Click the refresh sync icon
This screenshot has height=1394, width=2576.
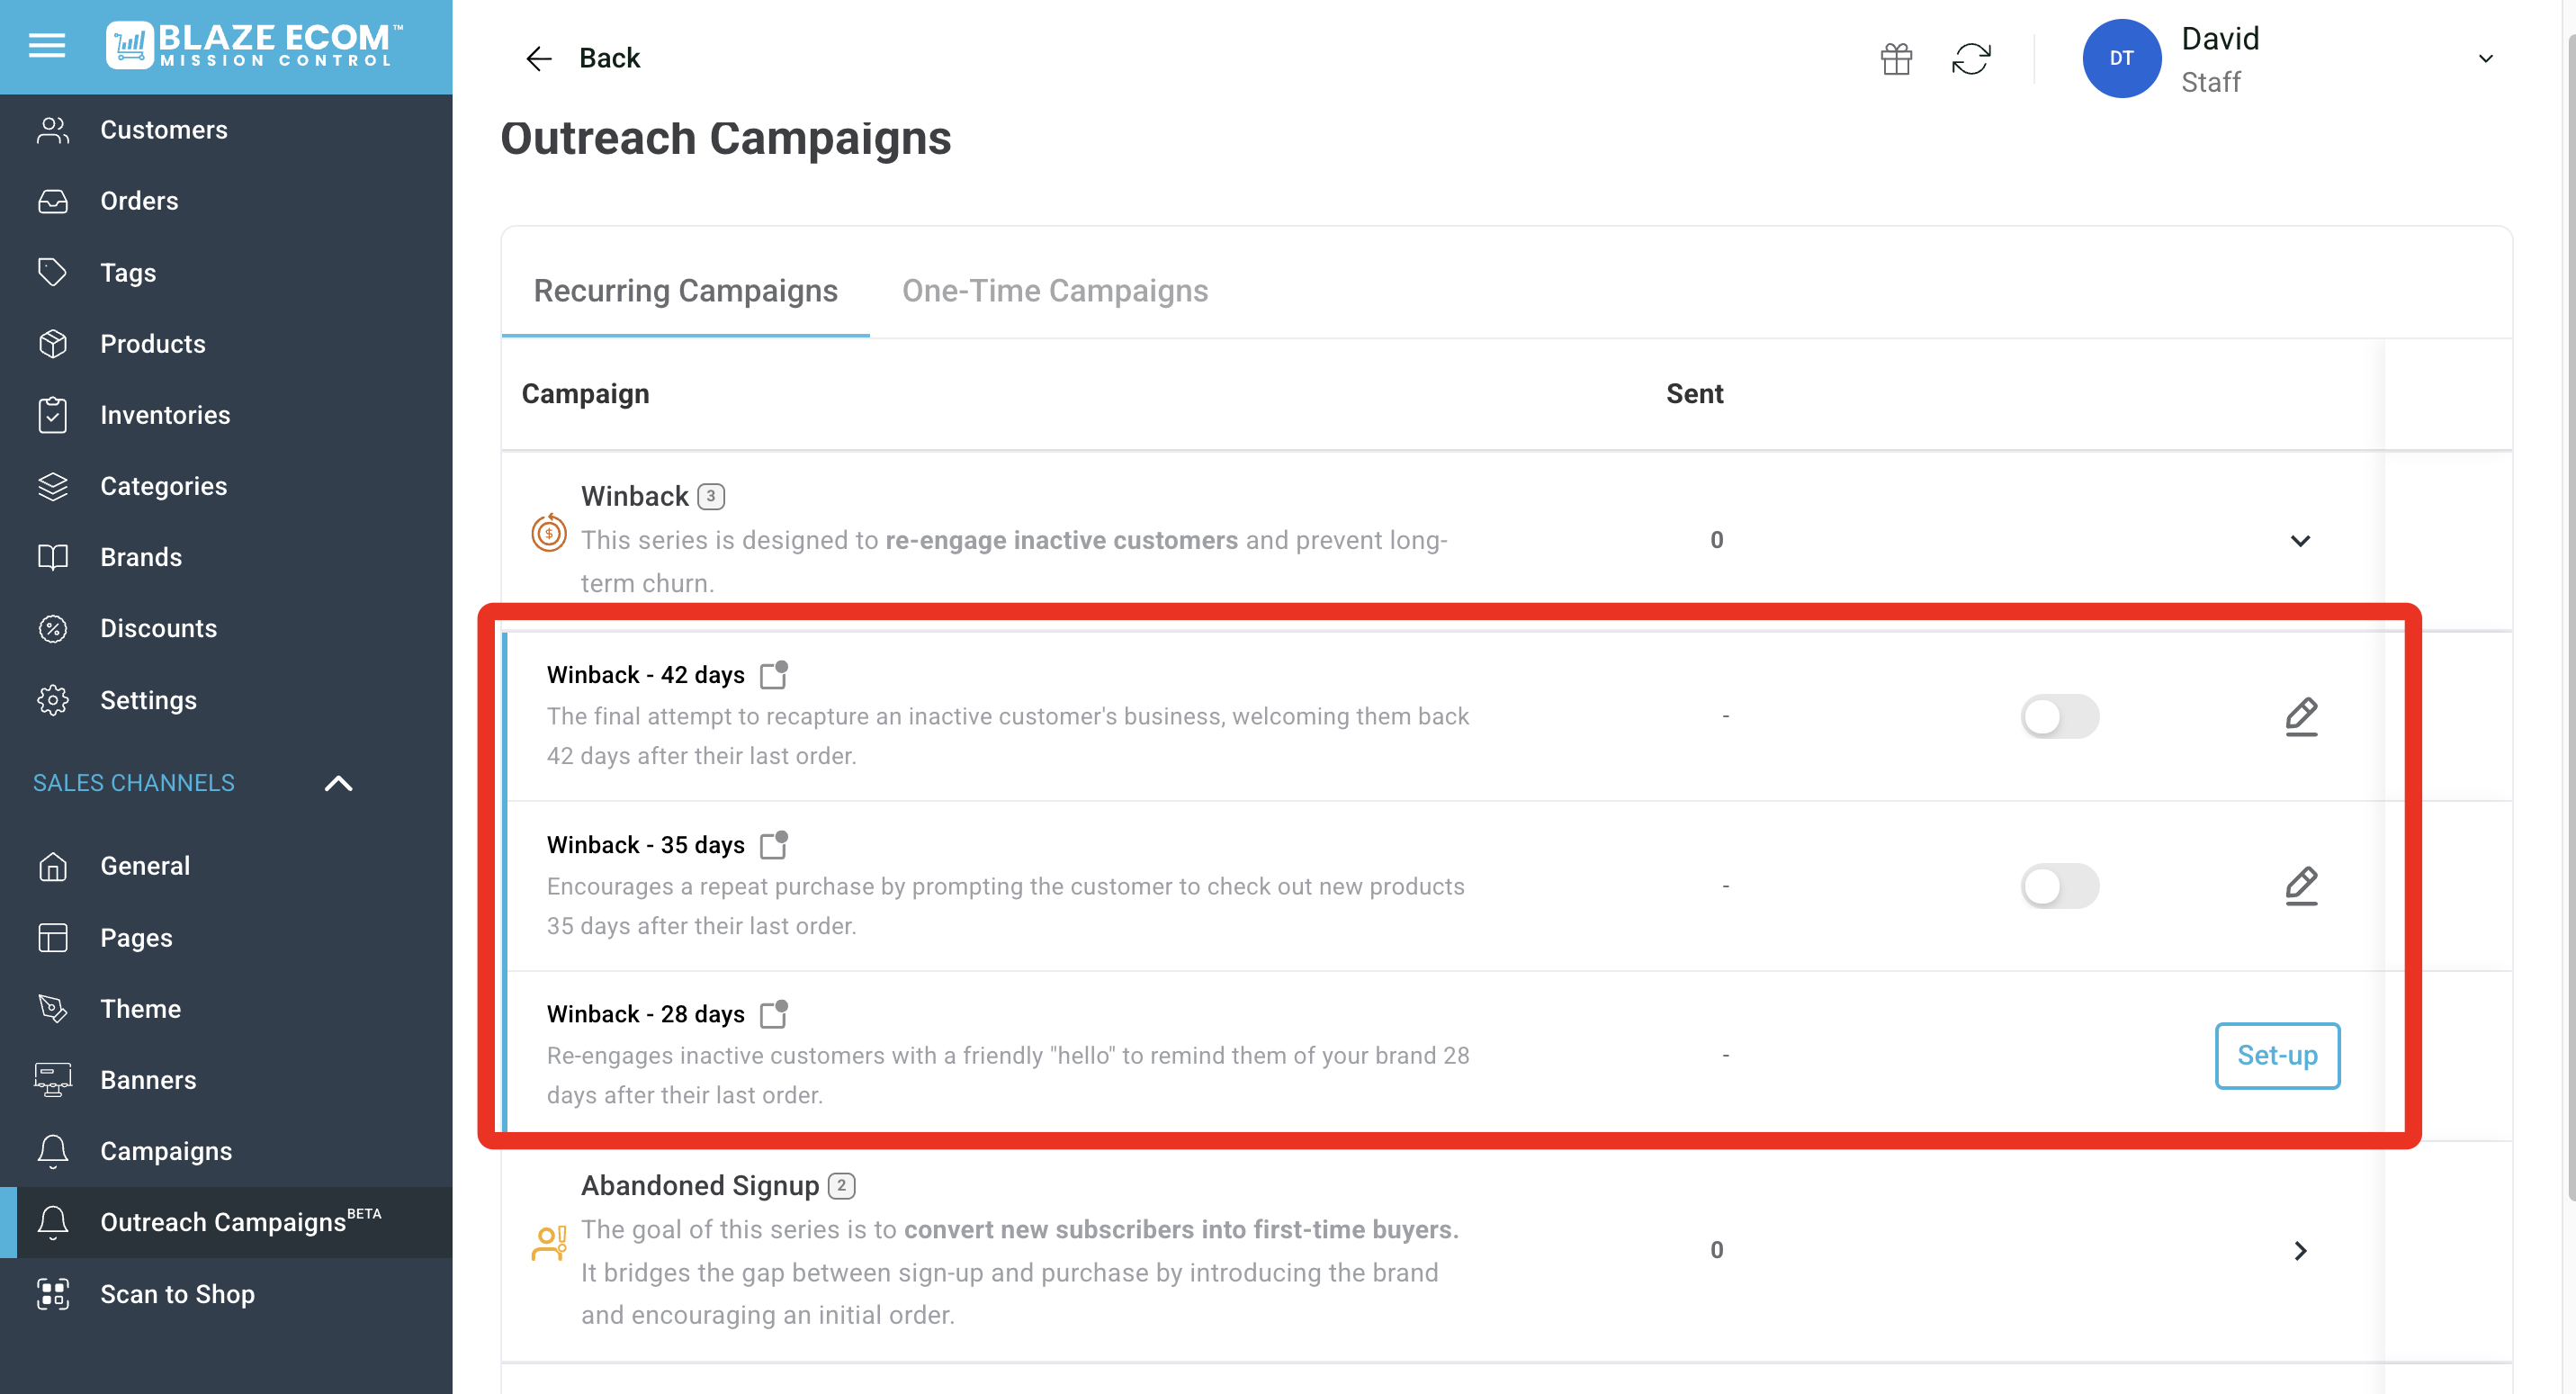pos(1970,59)
